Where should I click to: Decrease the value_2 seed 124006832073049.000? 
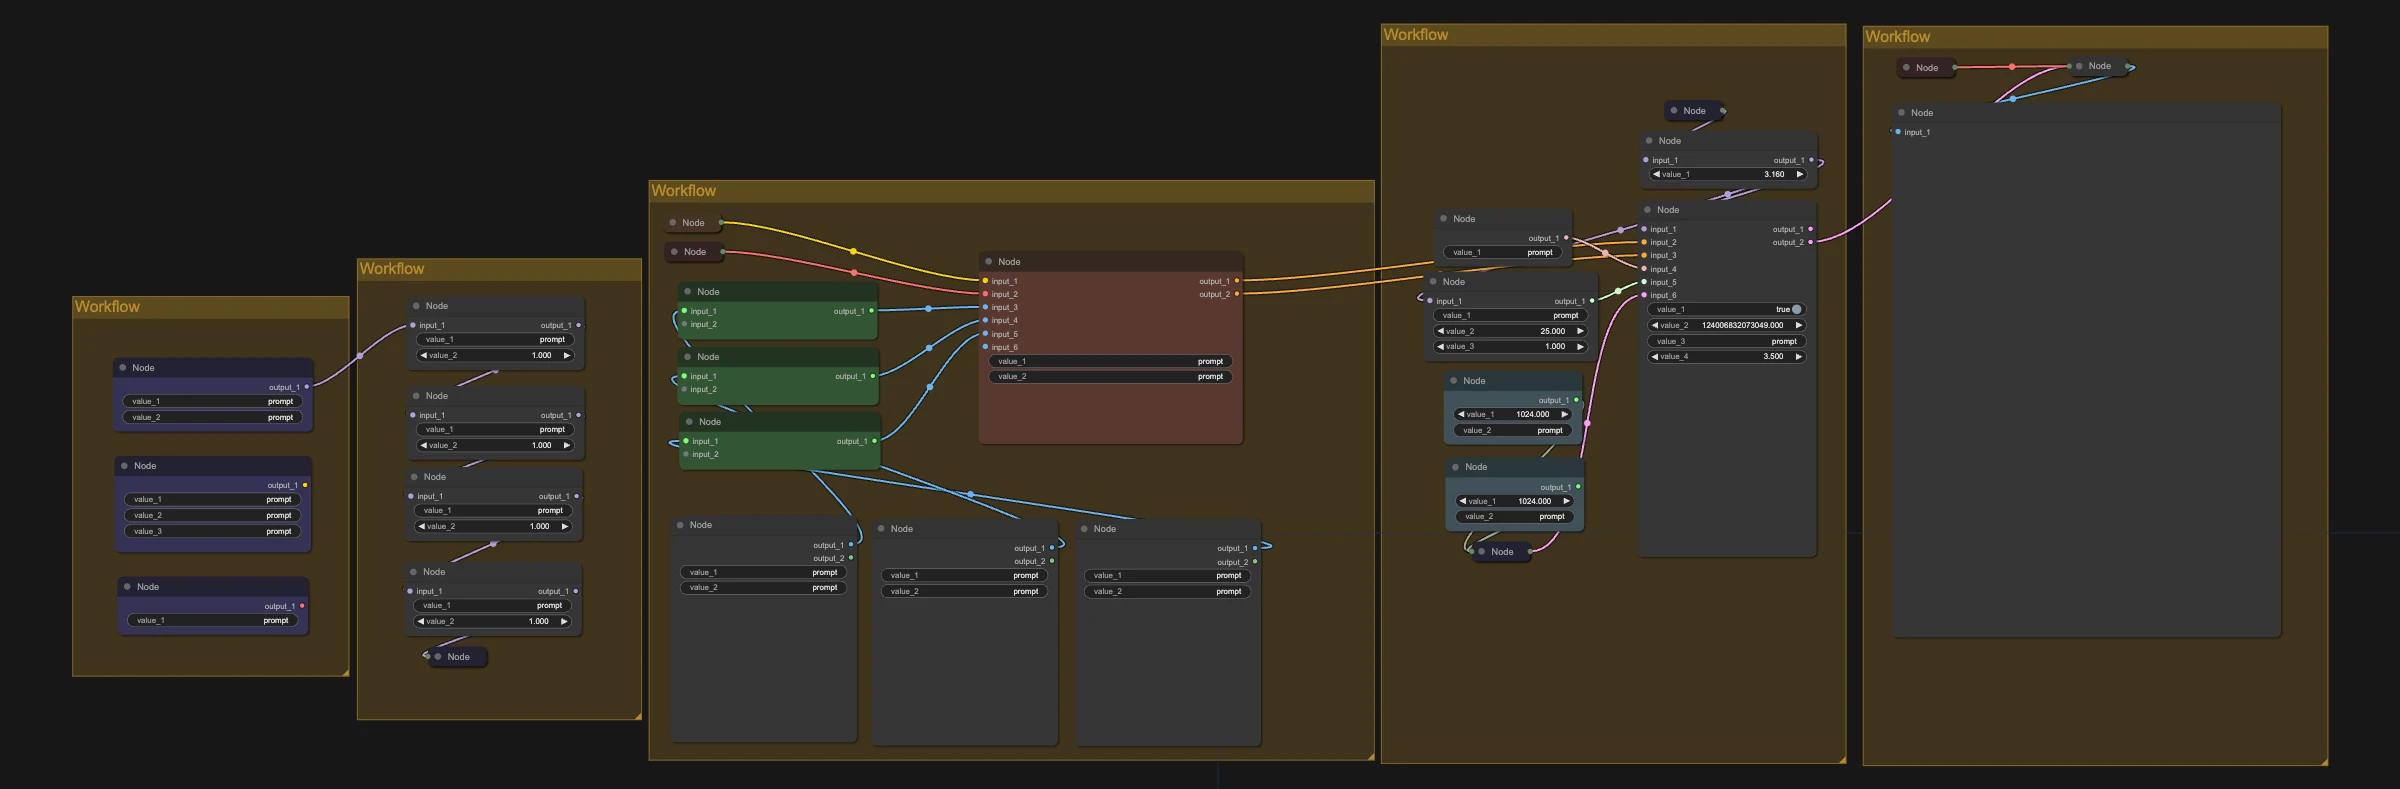(1655, 325)
